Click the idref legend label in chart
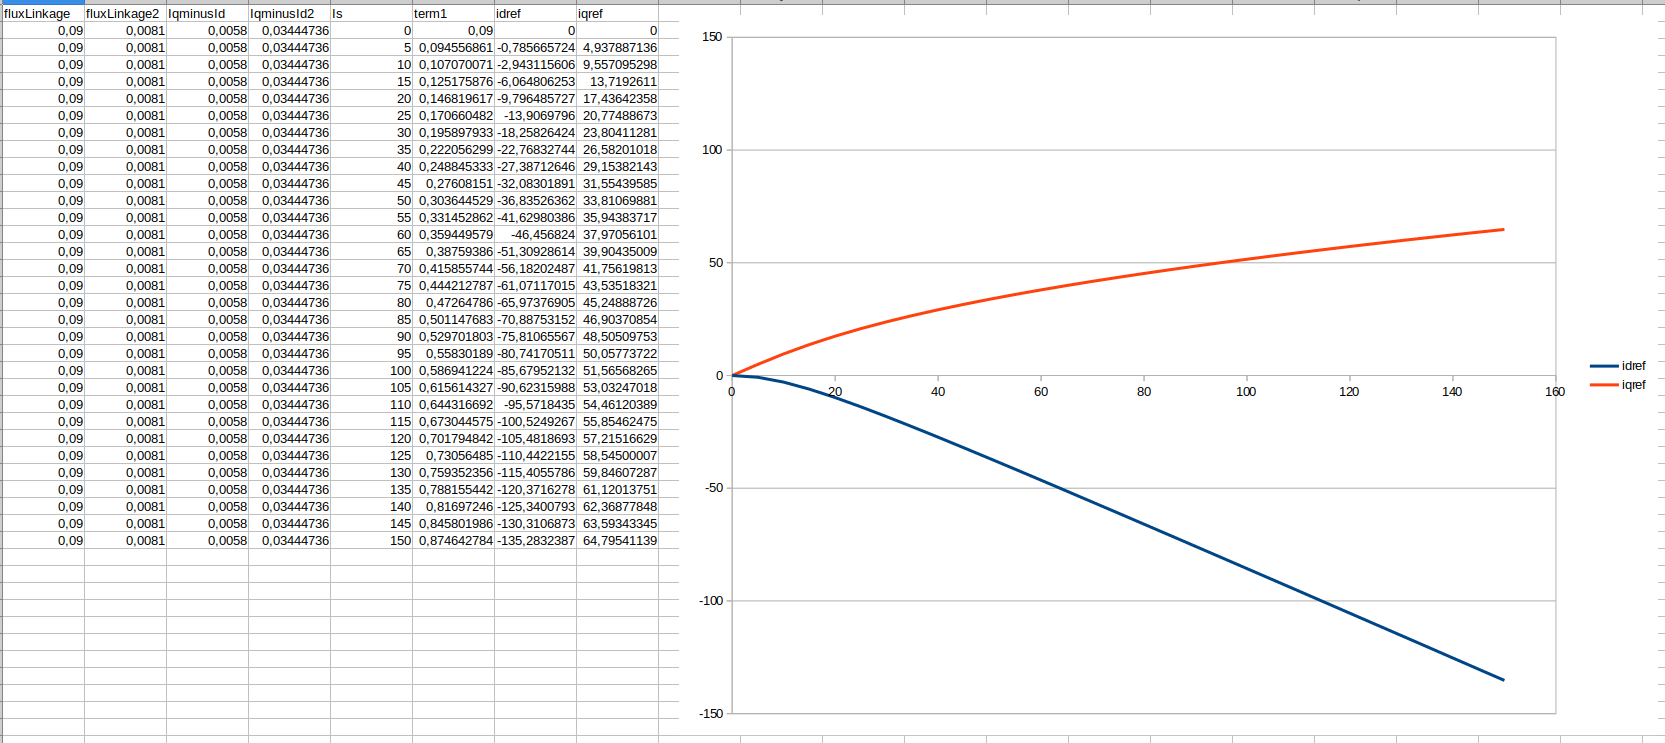The height and width of the screenshot is (743, 1665). pyautogui.click(x=1633, y=366)
